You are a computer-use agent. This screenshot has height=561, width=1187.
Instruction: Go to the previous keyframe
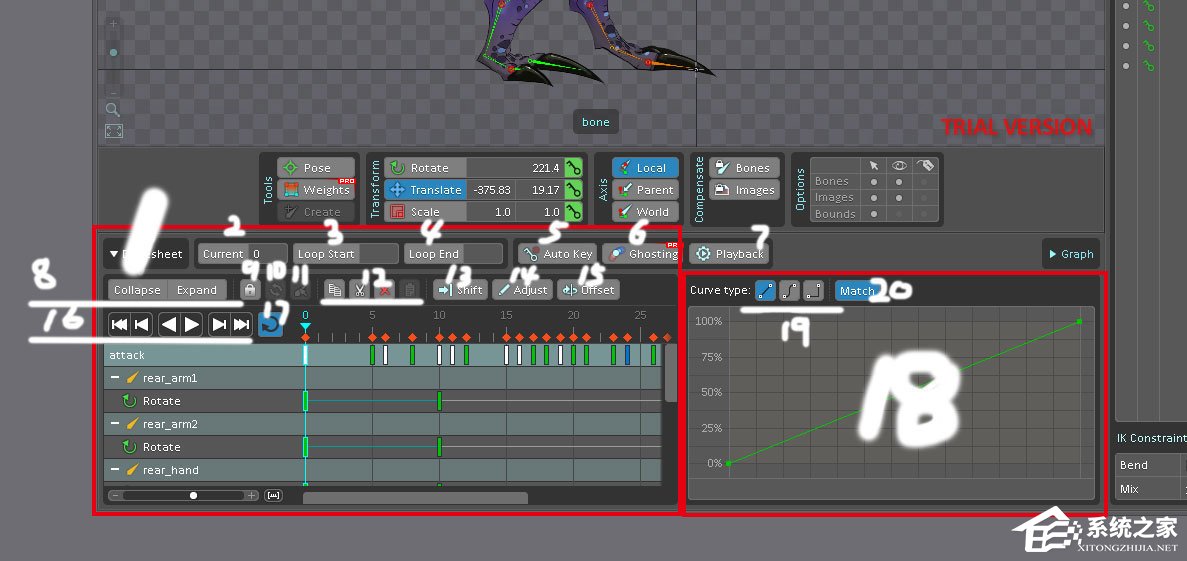tap(142, 325)
